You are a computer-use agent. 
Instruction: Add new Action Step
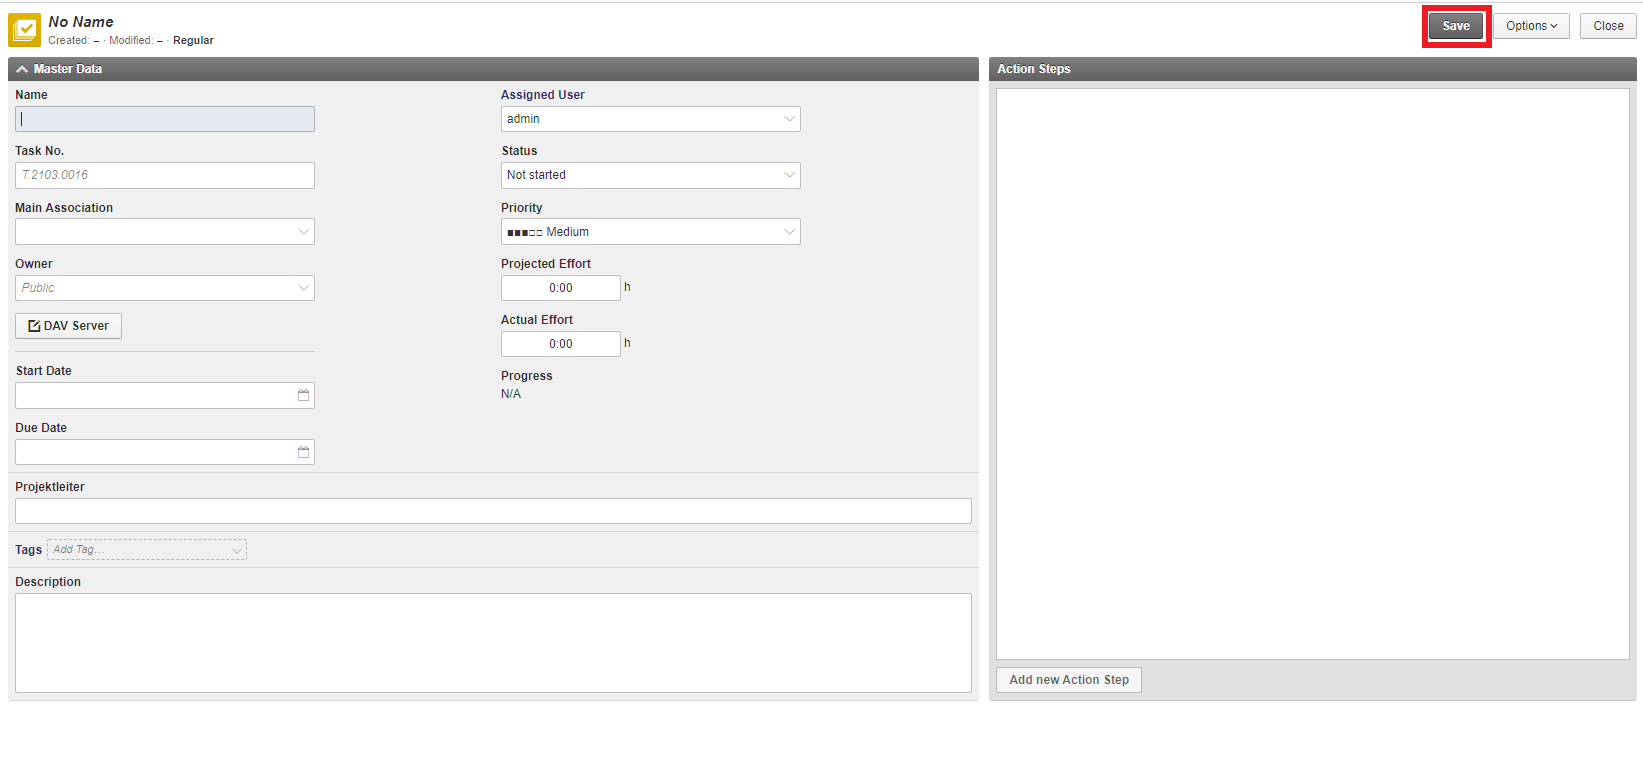click(1068, 680)
